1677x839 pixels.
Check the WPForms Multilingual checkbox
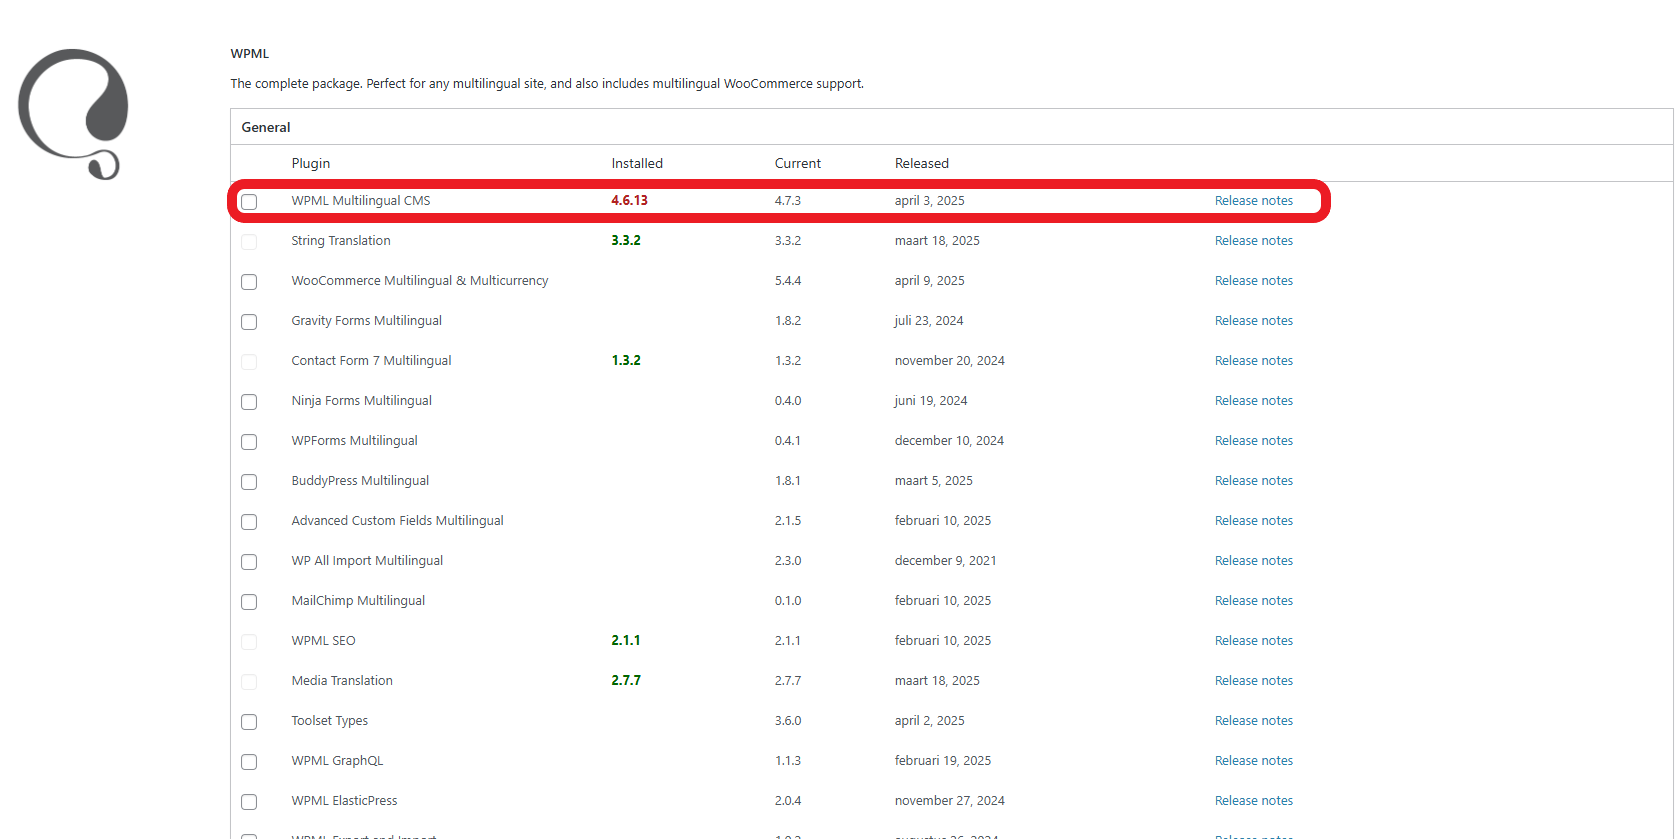click(x=249, y=442)
